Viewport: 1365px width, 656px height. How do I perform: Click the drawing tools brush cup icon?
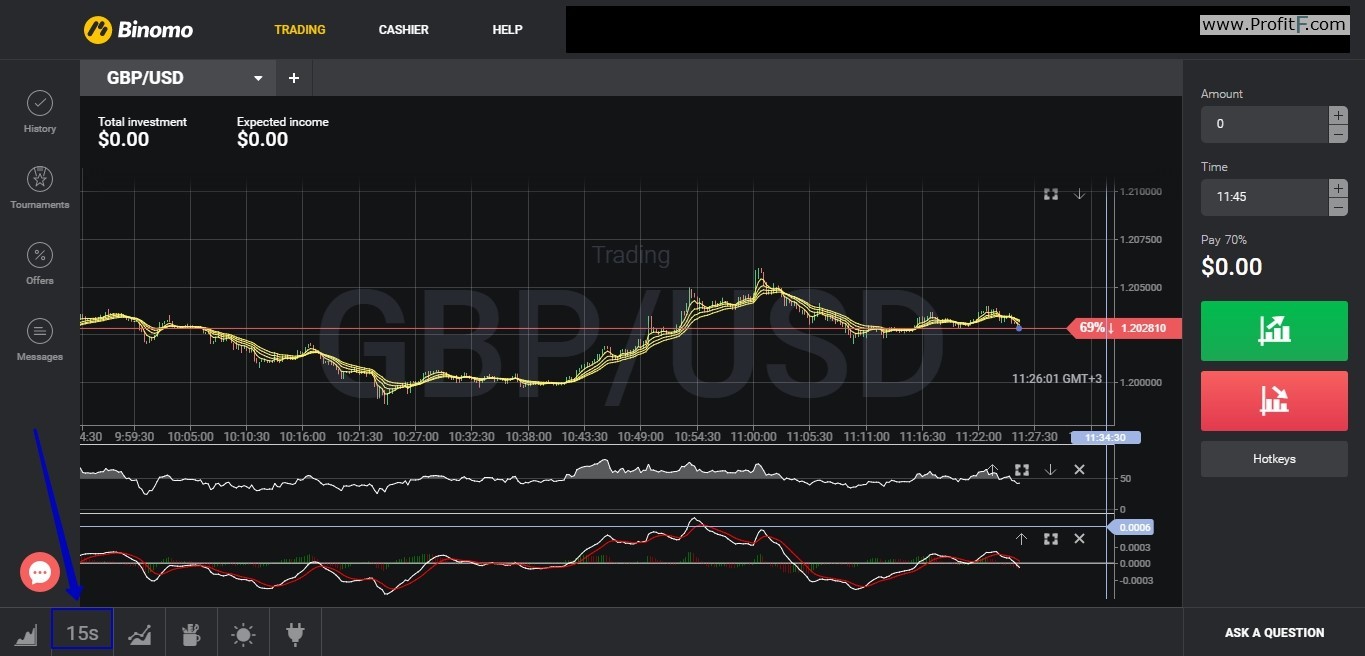click(191, 633)
